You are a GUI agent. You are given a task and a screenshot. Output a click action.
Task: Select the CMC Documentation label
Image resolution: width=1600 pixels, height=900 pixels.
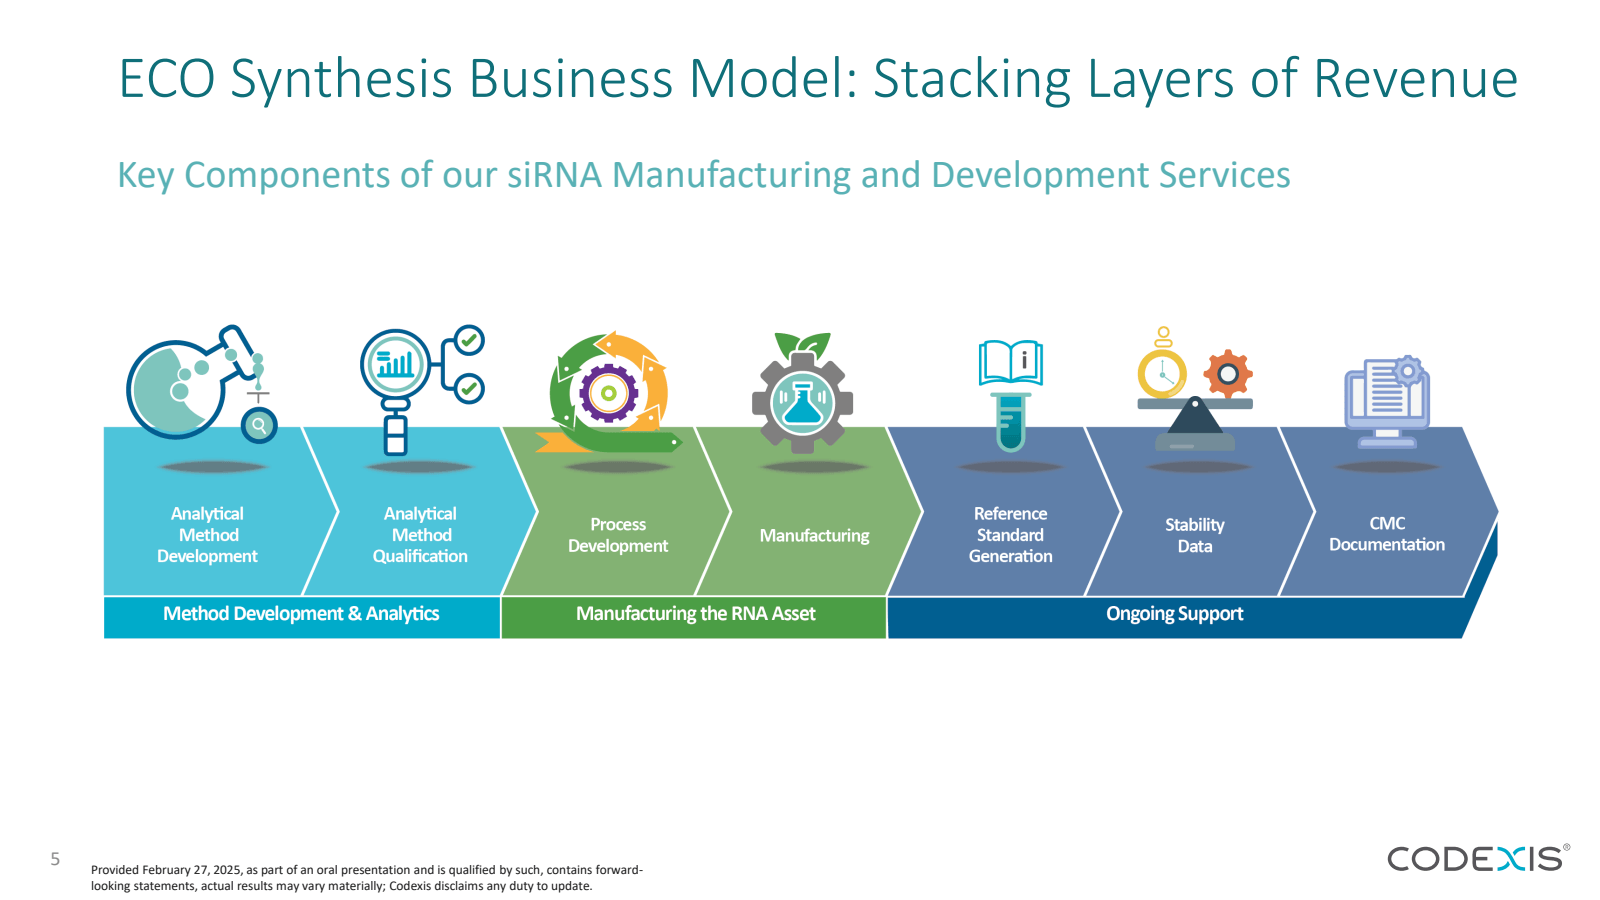(x=1387, y=534)
